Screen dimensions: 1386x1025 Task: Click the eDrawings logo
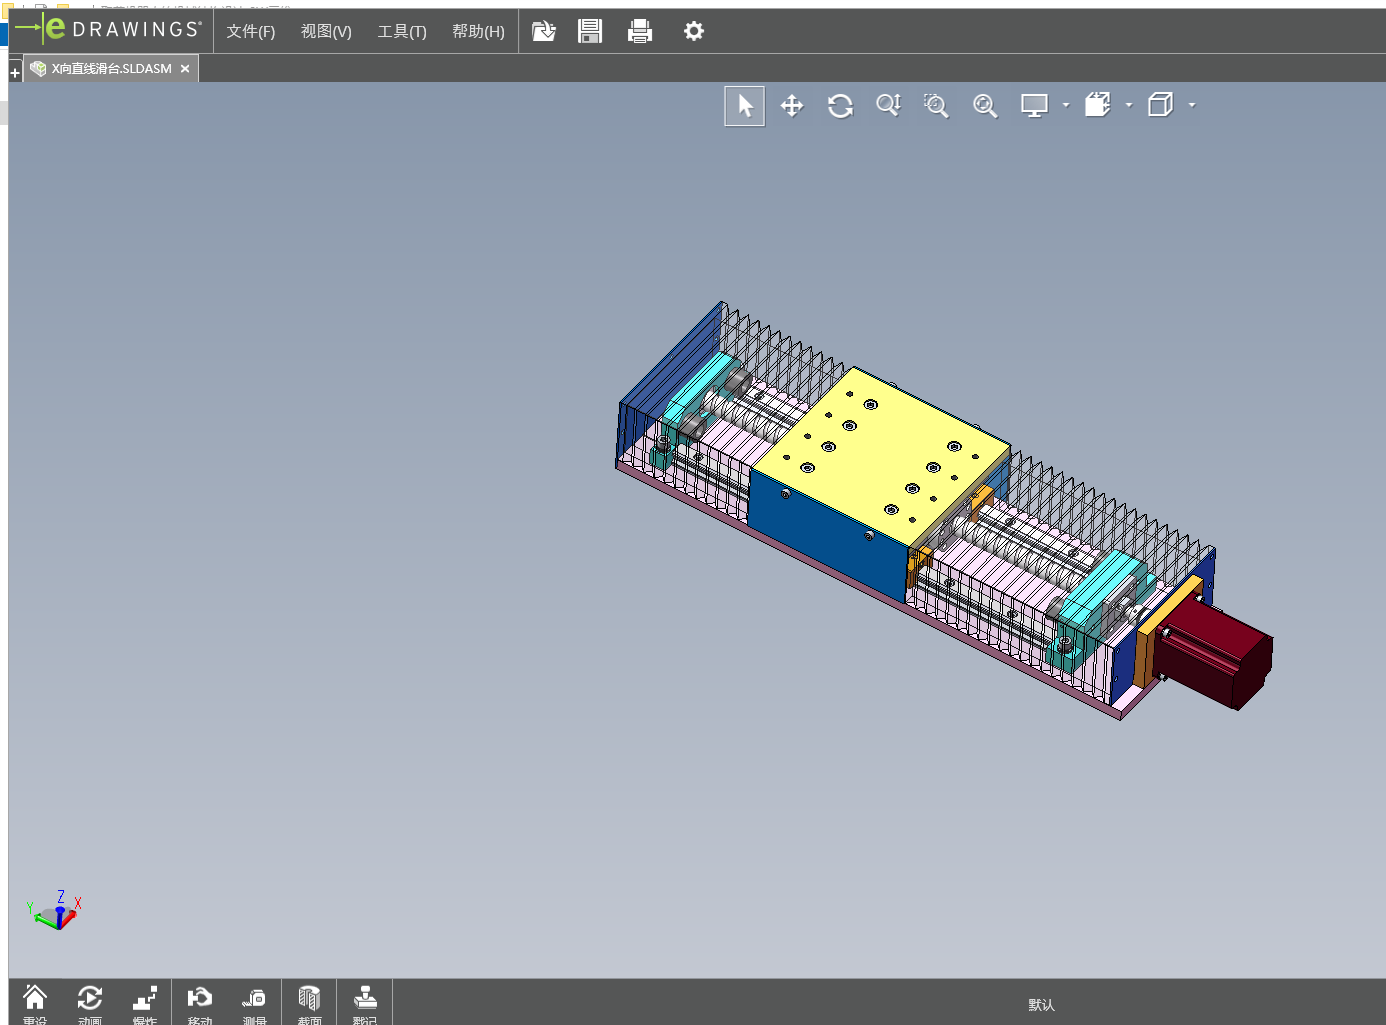tap(109, 30)
